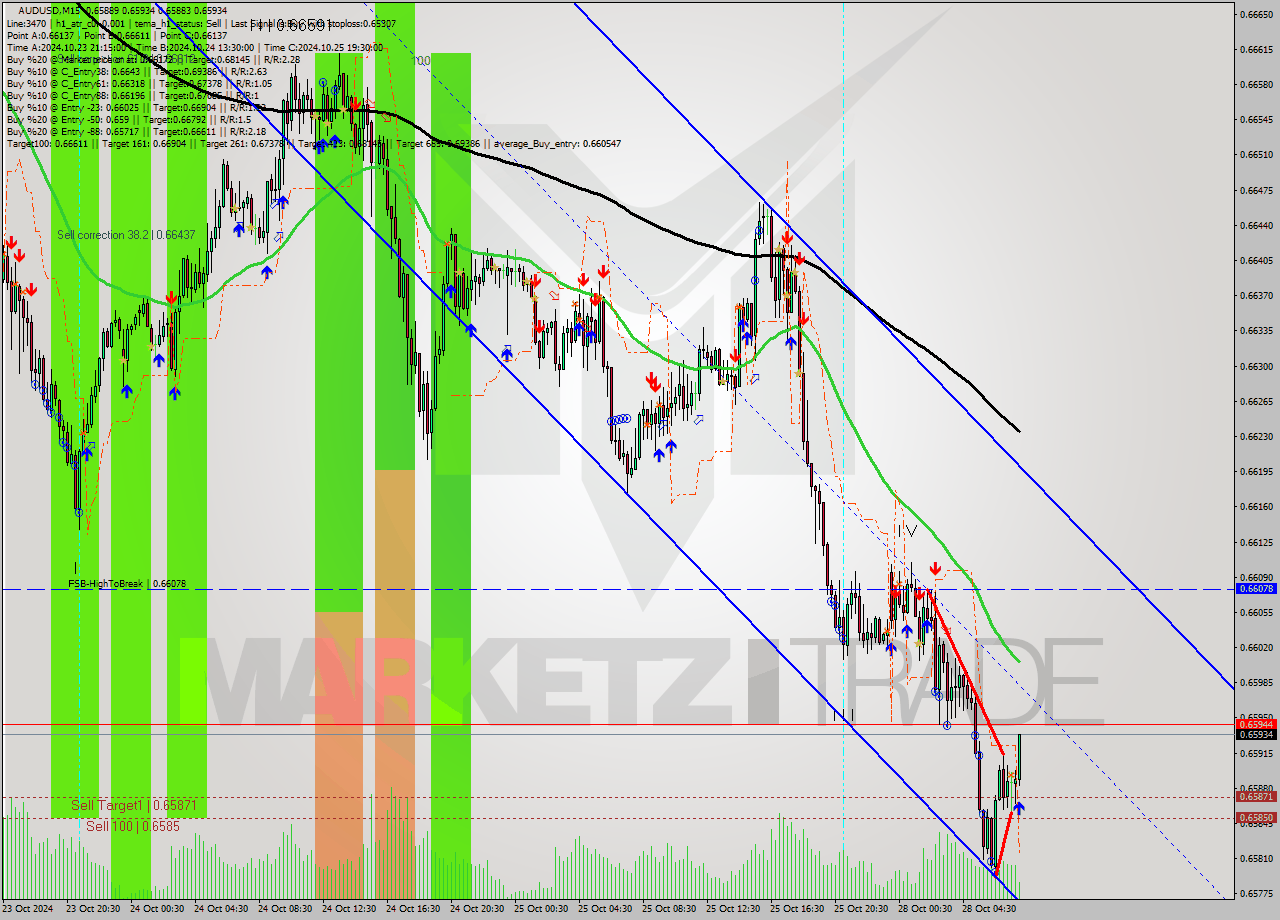Click the 0.66545 price scale value
This screenshot has height=920, width=1280.
(1258, 119)
